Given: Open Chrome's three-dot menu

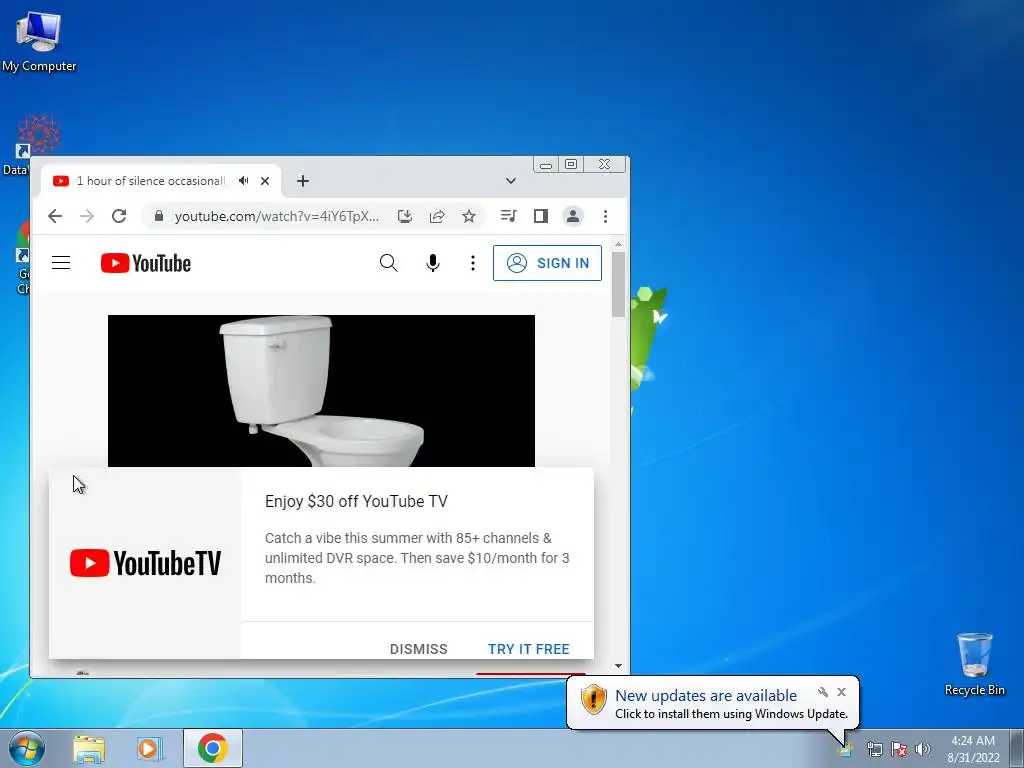Looking at the screenshot, I should (x=605, y=216).
